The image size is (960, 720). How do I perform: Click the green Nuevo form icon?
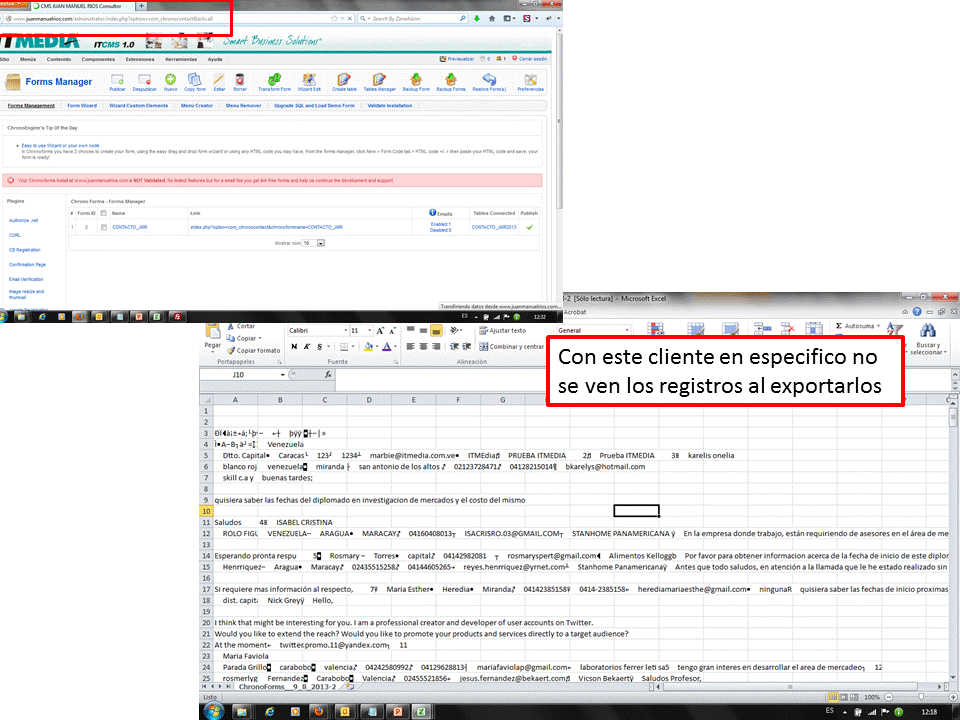click(x=170, y=82)
